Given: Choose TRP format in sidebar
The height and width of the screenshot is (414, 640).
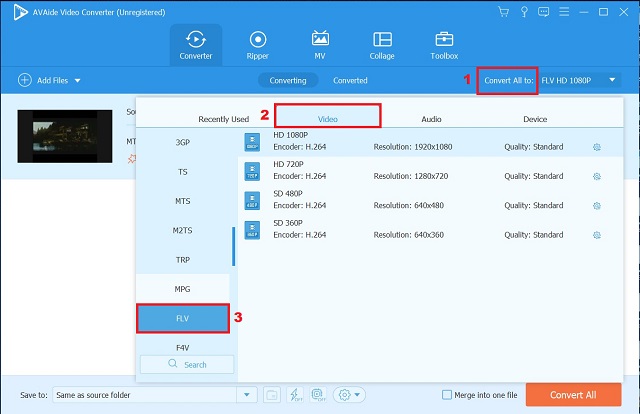Looking at the screenshot, I should (x=182, y=260).
